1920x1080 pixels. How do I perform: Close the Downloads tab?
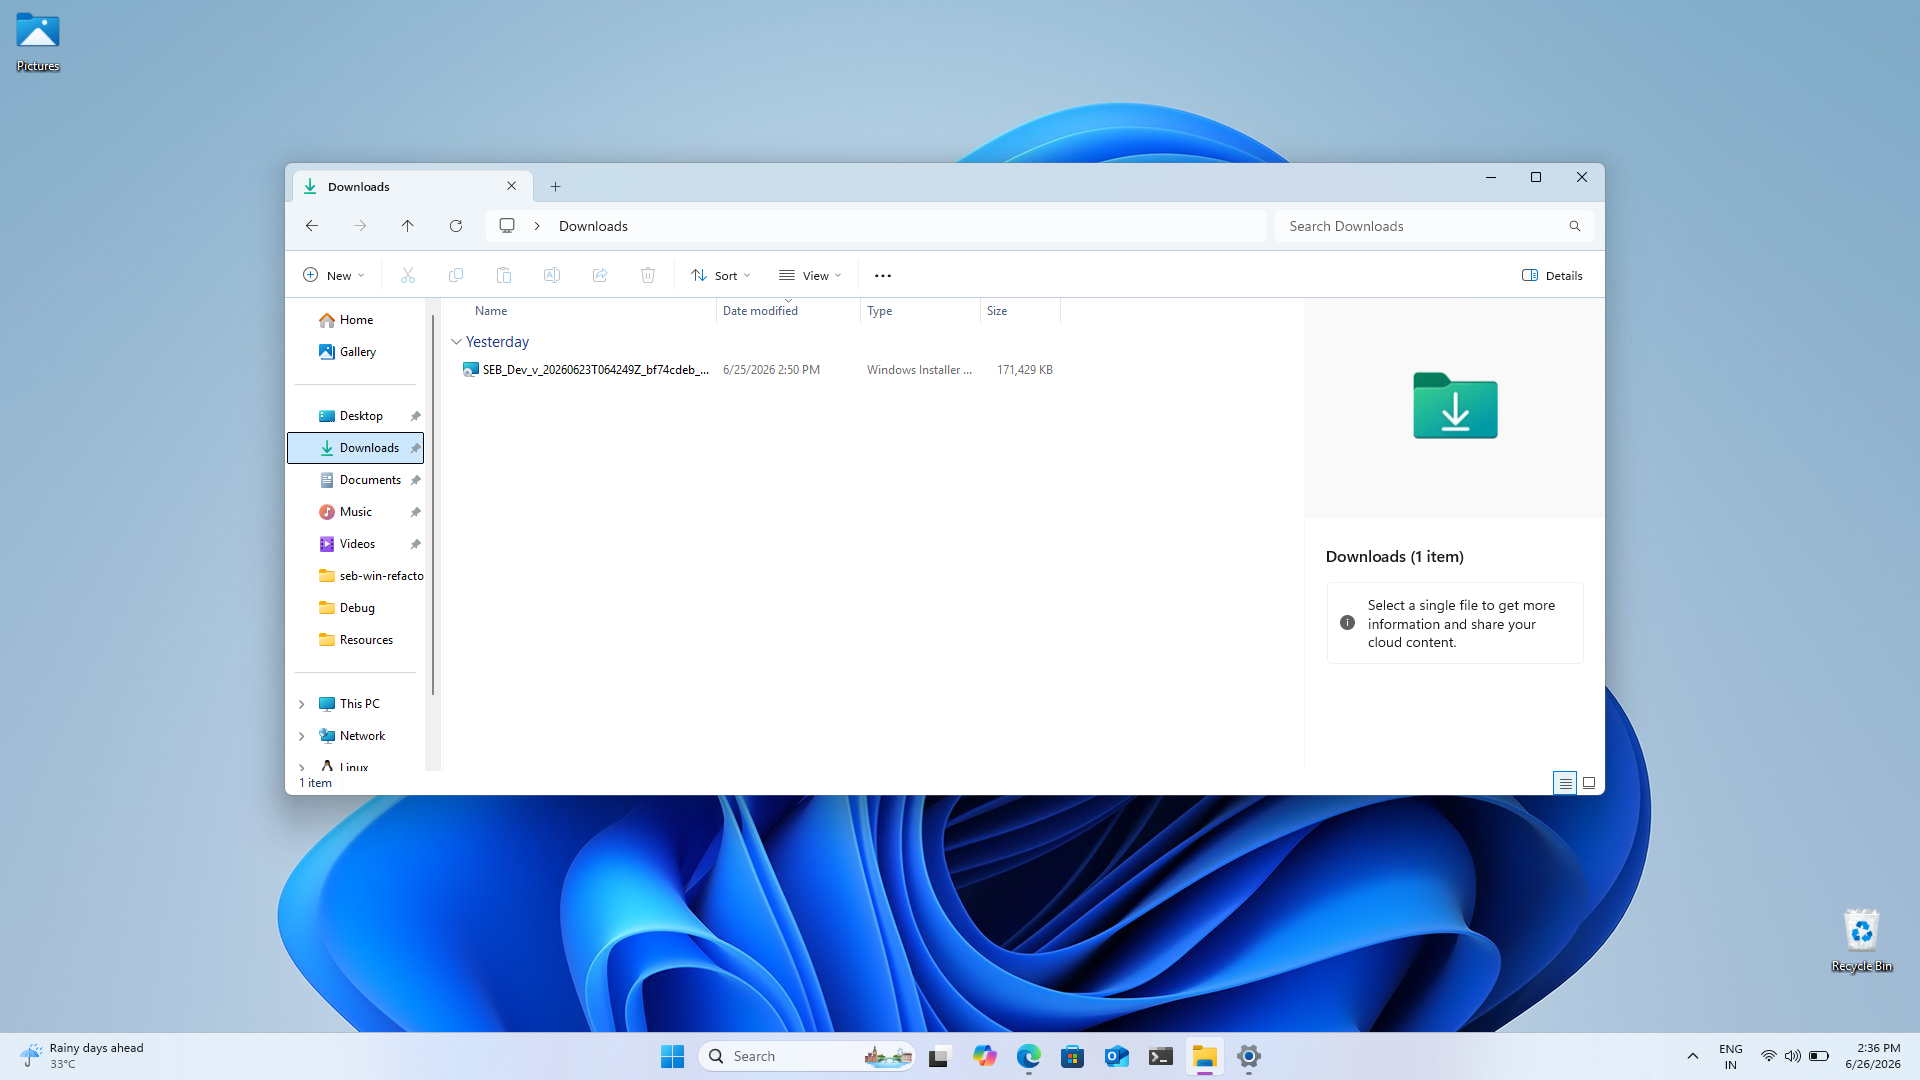512,186
